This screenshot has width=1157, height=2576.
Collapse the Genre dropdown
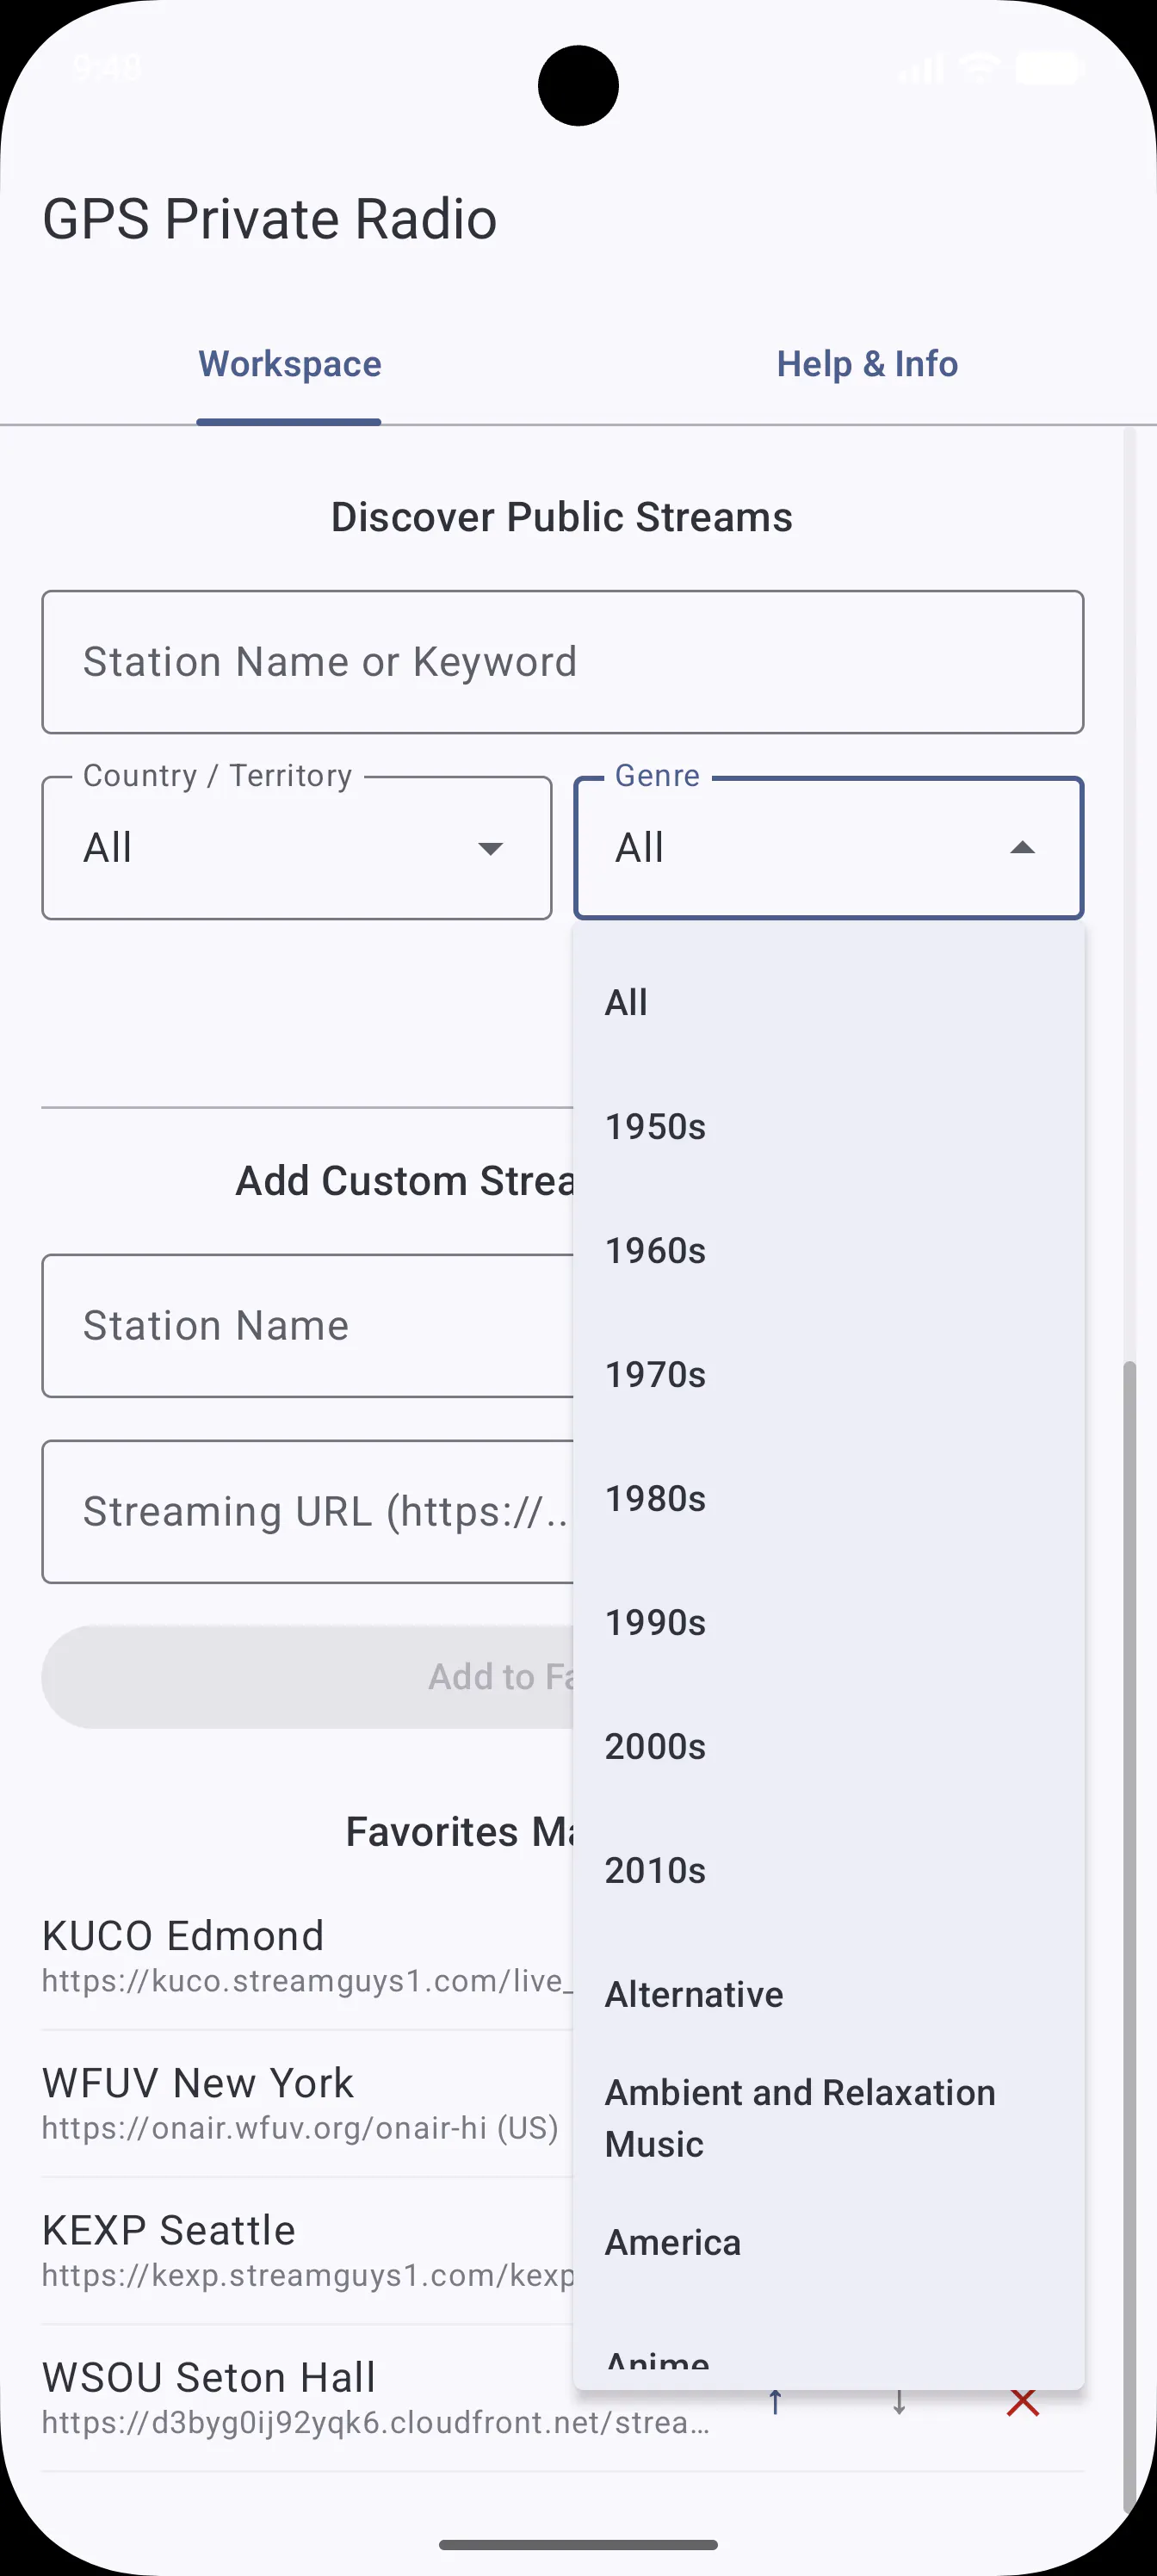click(828, 848)
